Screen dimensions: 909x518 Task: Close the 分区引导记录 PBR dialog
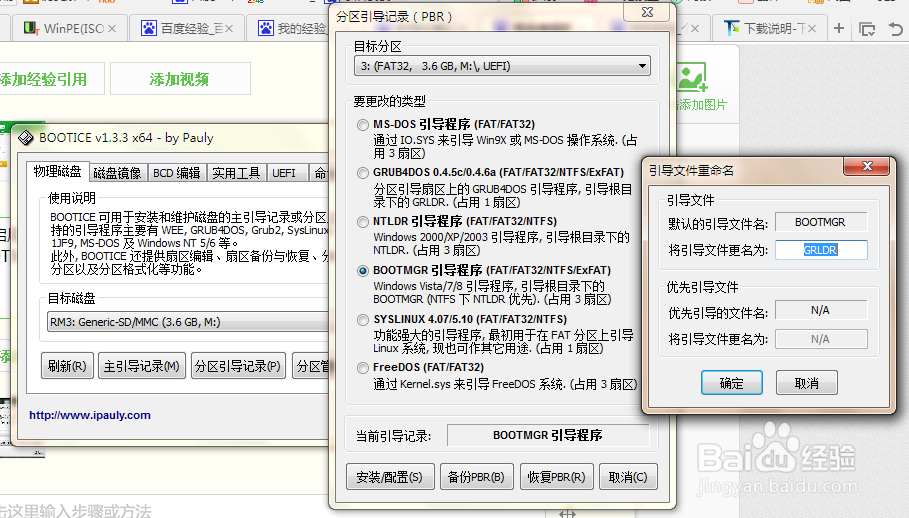click(x=648, y=12)
